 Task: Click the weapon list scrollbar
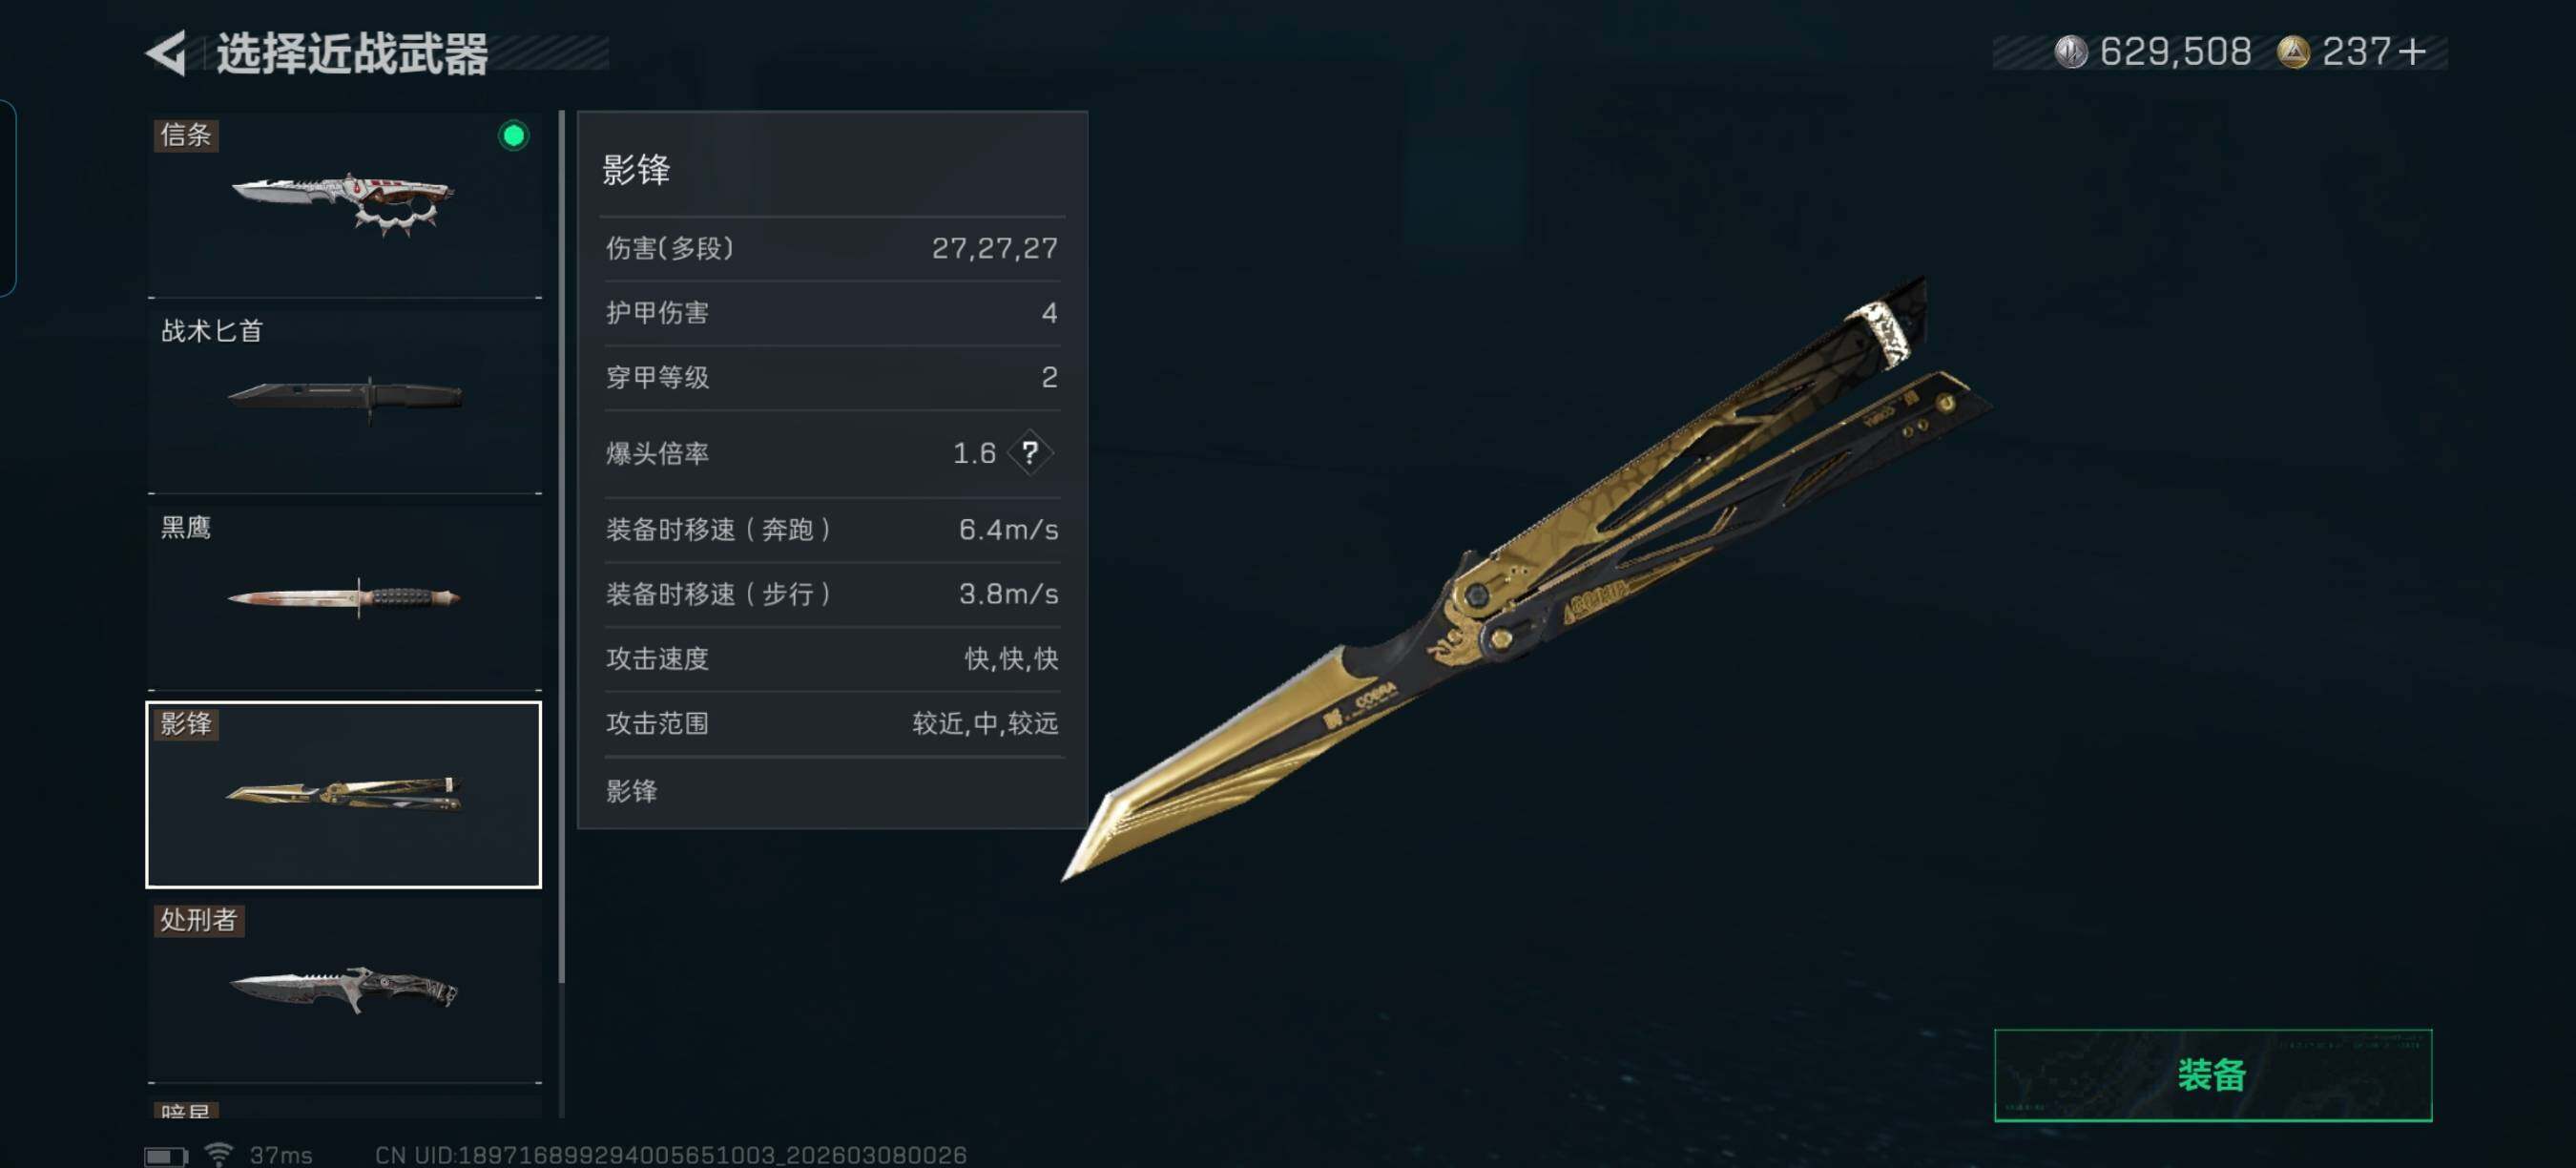[562, 547]
